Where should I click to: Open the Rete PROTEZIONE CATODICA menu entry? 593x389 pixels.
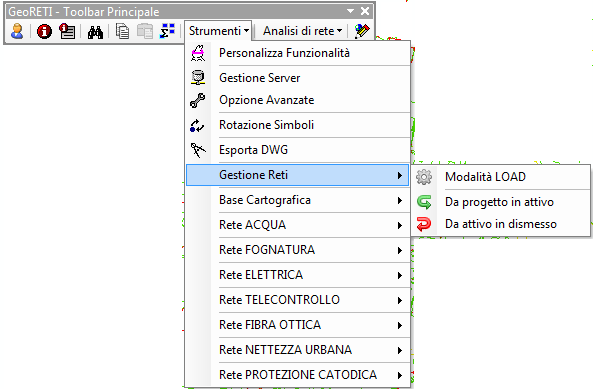click(x=298, y=375)
